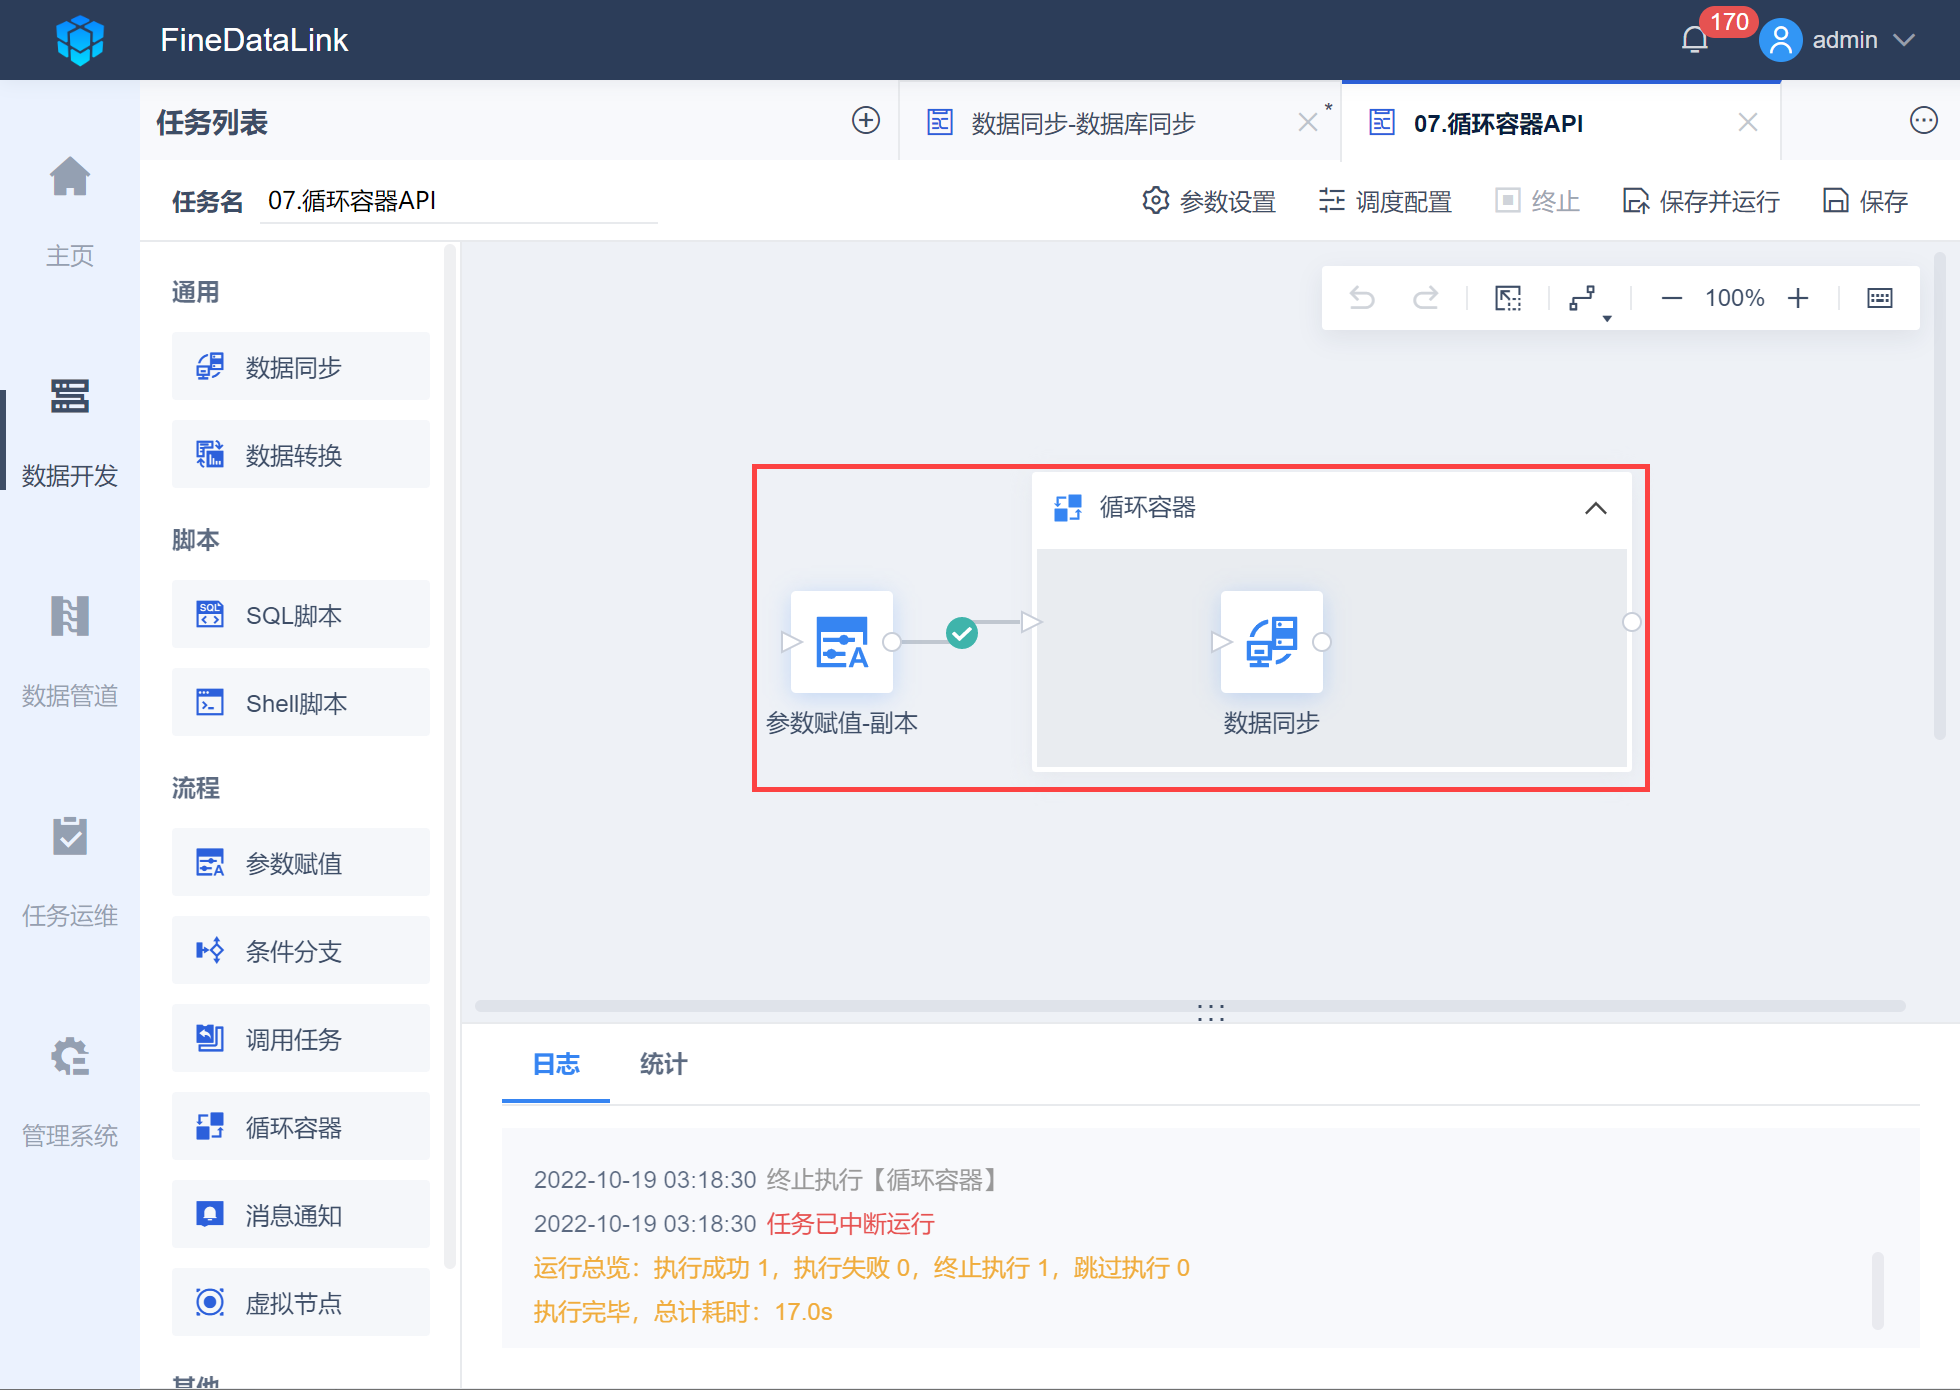
Task: Switch to 数据同步-数据库同步 tab
Action: 1084,123
